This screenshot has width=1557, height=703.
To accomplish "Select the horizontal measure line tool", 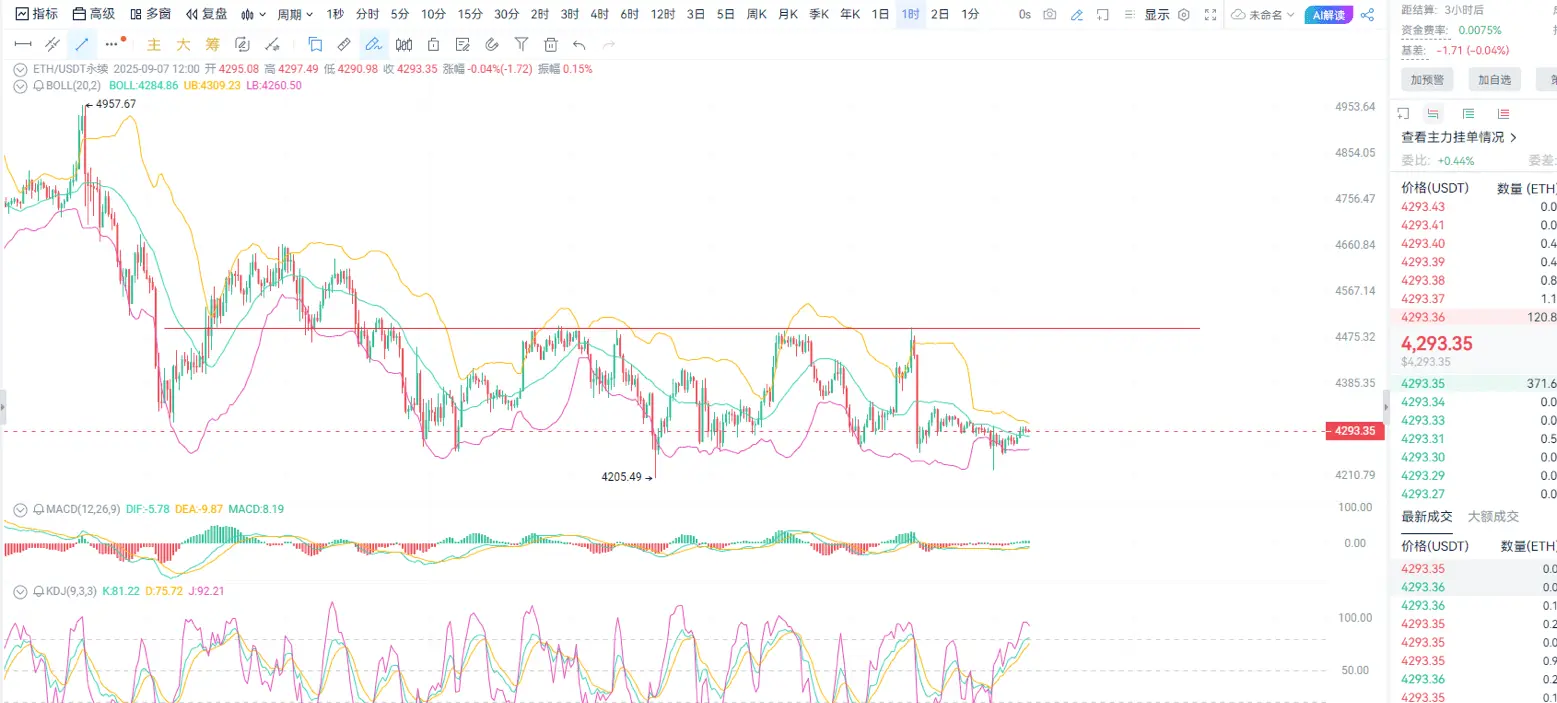I will 23,44.
